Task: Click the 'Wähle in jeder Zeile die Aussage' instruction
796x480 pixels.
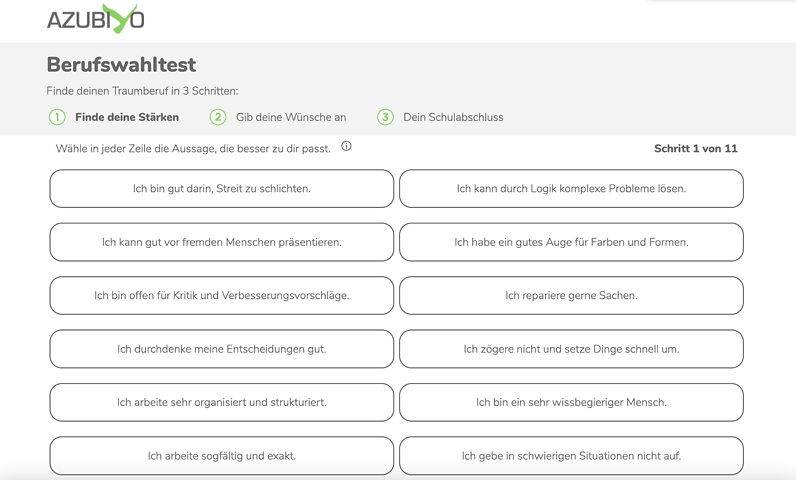Action: tap(193, 149)
